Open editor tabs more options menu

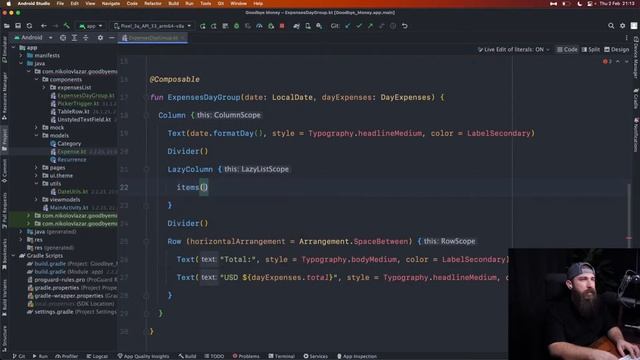(x=627, y=38)
